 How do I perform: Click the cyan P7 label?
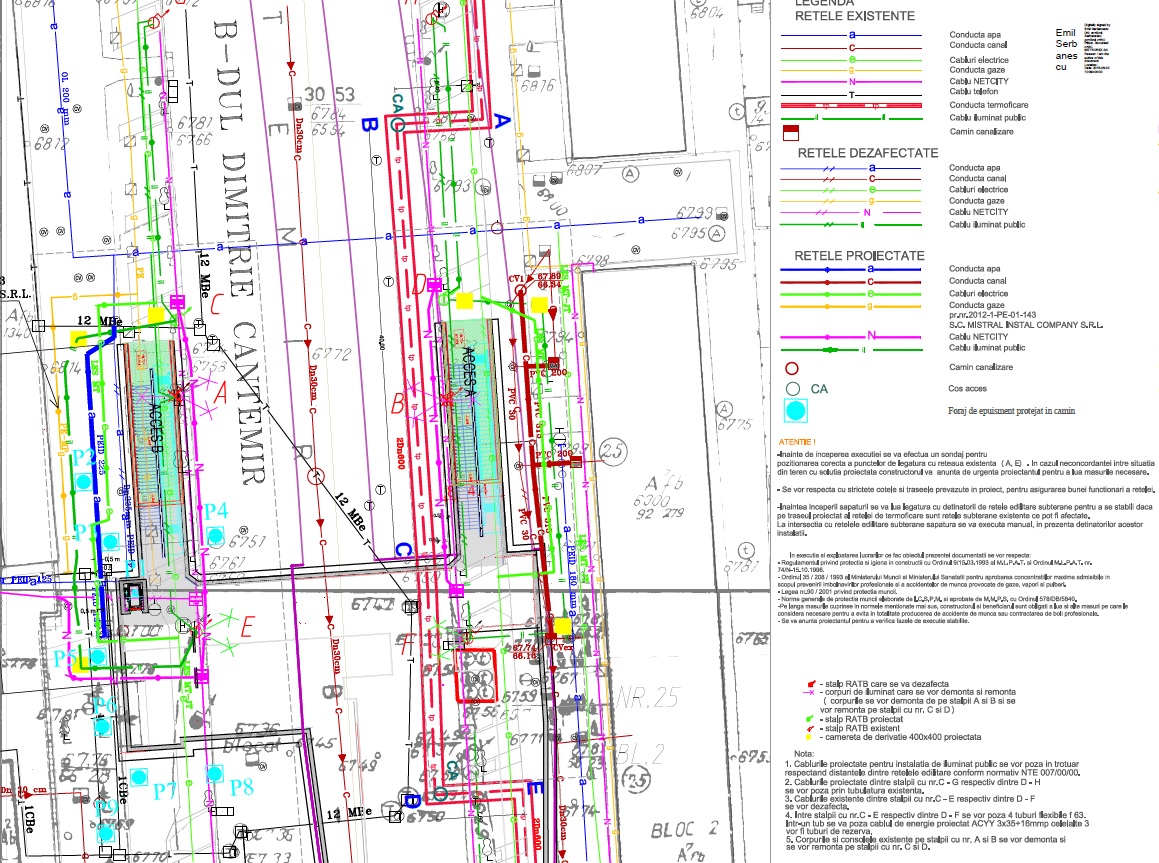pos(165,791)
